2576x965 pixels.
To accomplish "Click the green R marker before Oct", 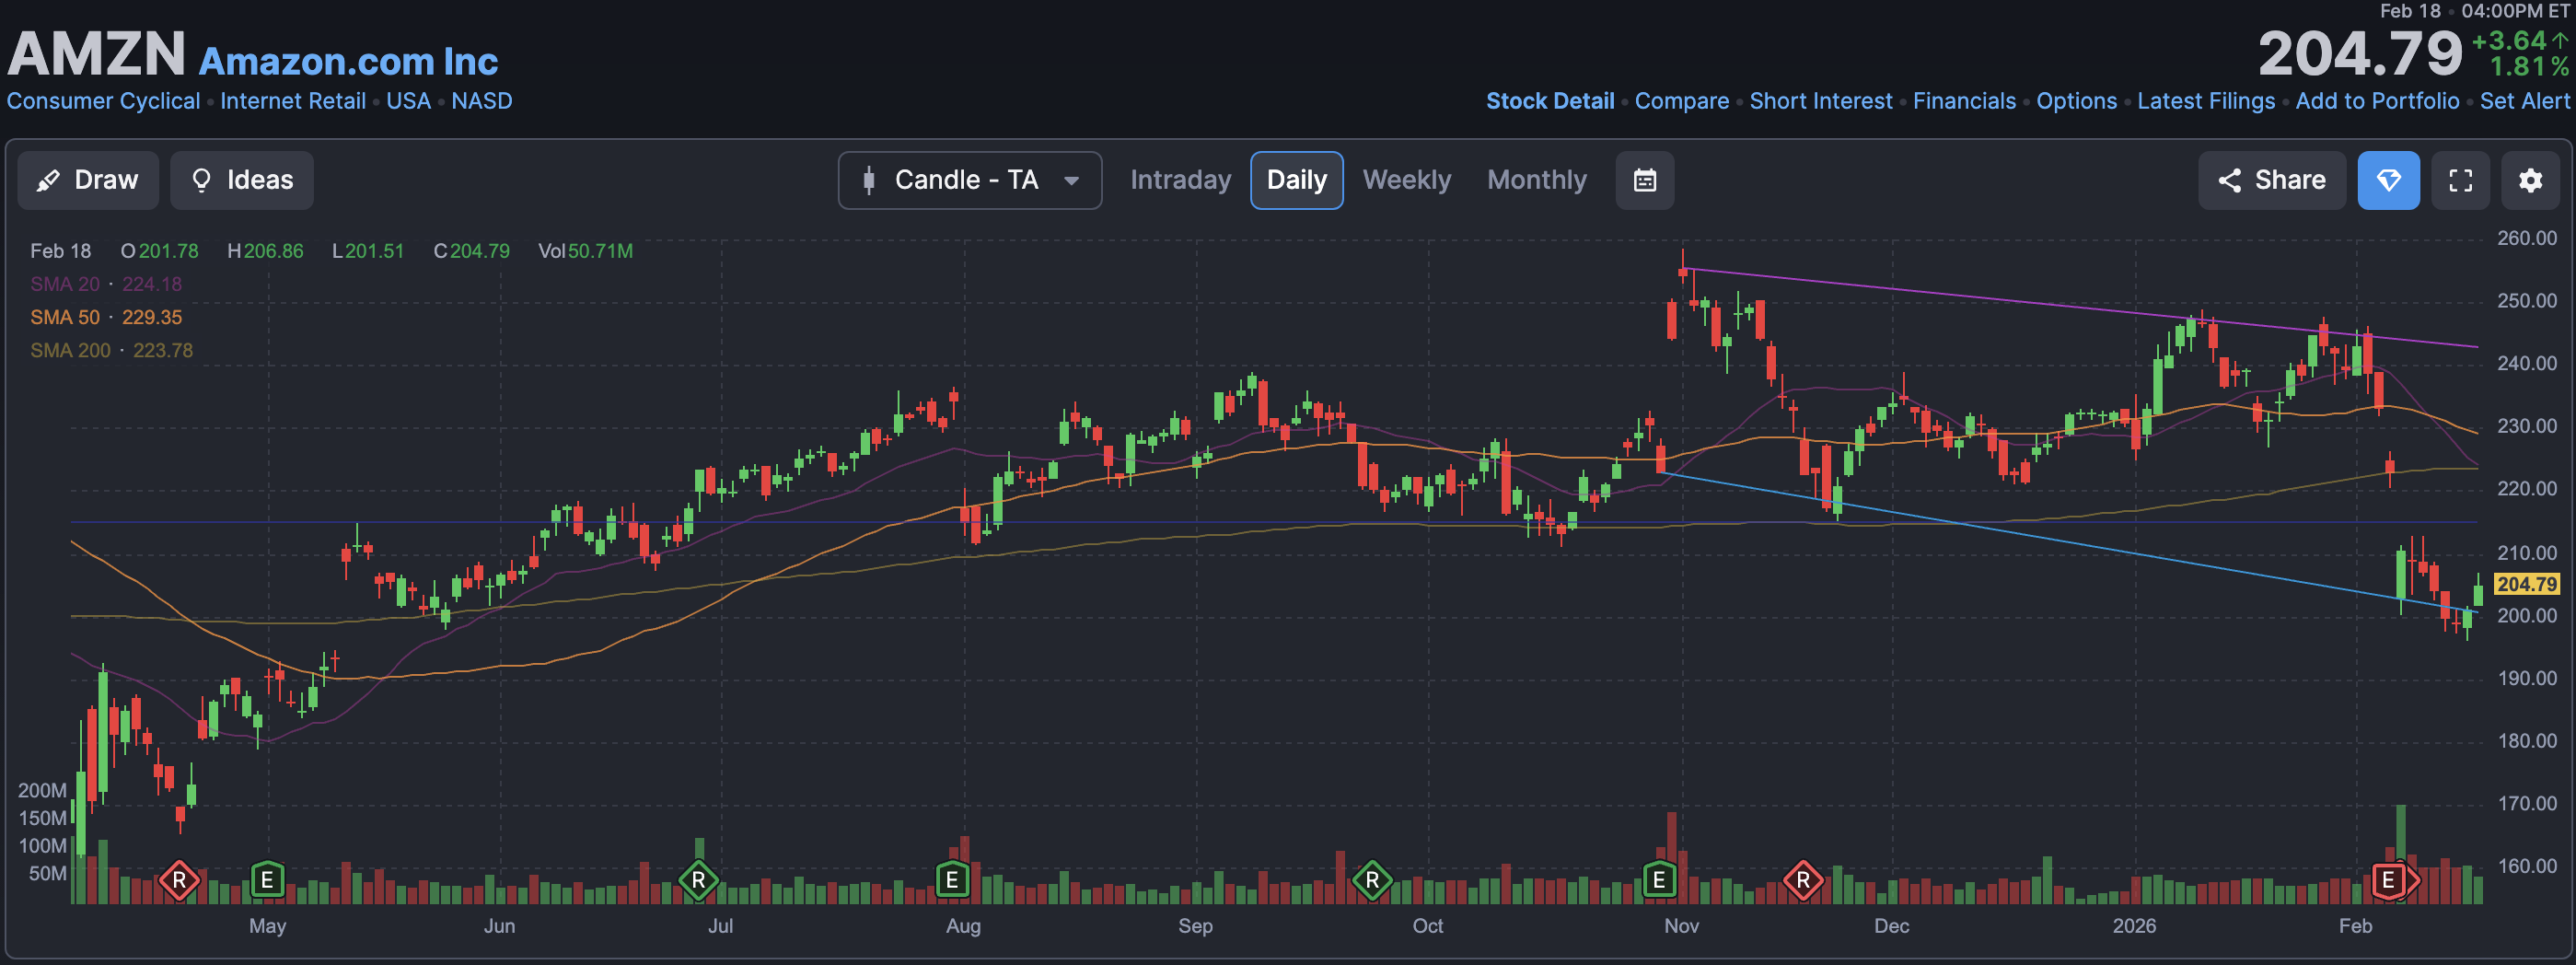I will coord(1372,880).
